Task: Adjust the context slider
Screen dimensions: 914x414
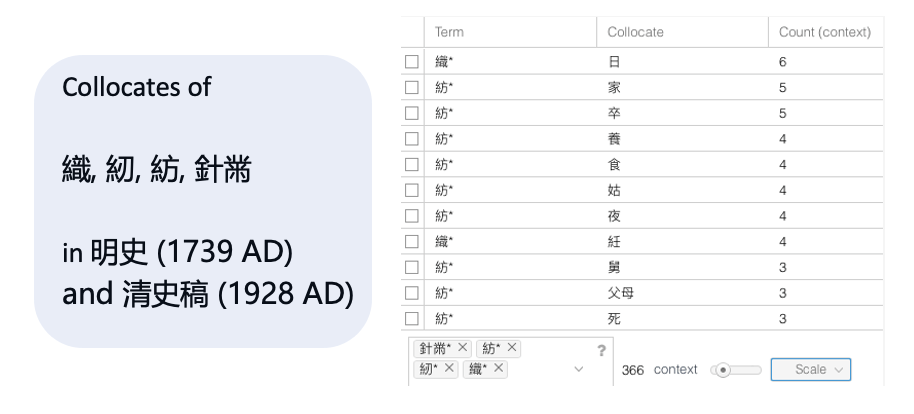Action: pos(723,370)
